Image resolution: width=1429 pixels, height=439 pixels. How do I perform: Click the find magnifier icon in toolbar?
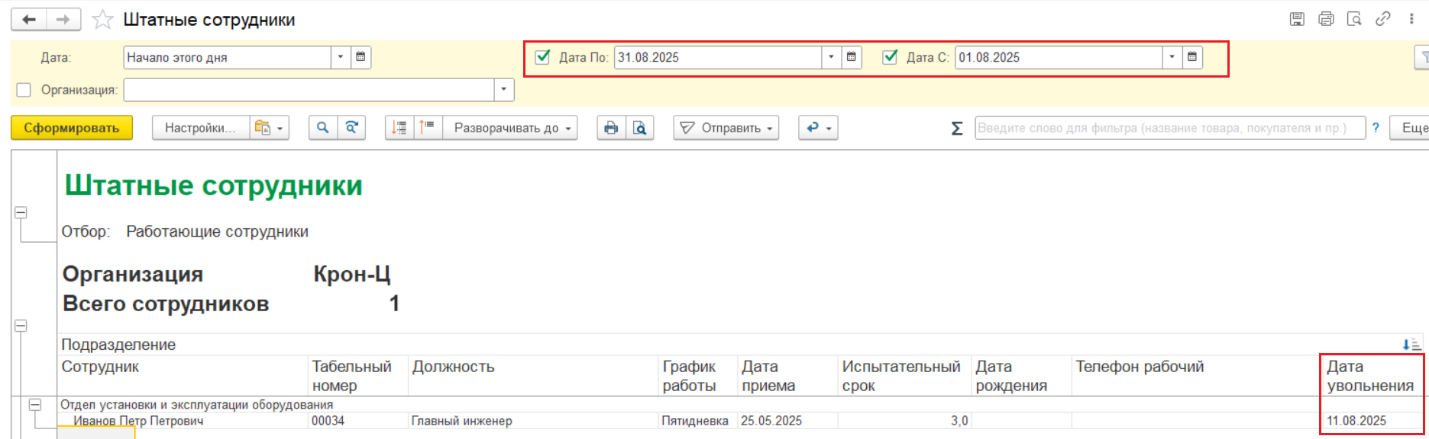(323, 128)
